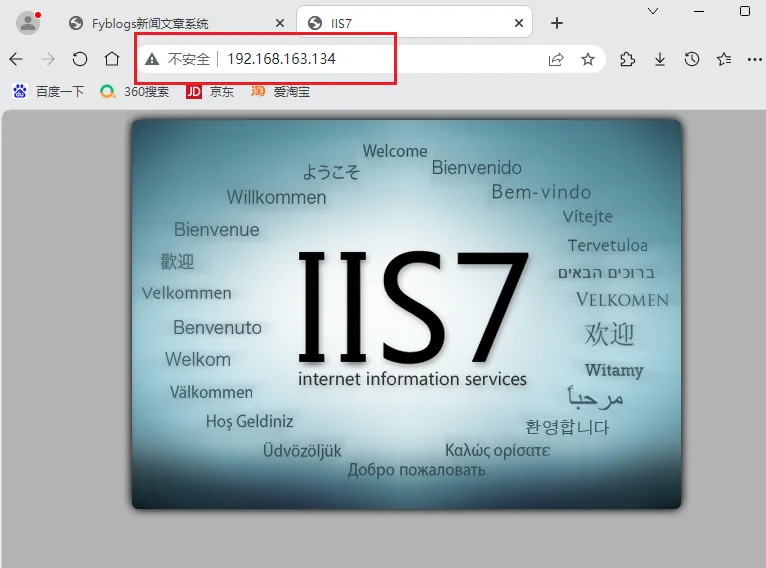Viewport: 766px width, 568px height.
Task: Maximize the browser window
Action: click(x=745, y=11)
